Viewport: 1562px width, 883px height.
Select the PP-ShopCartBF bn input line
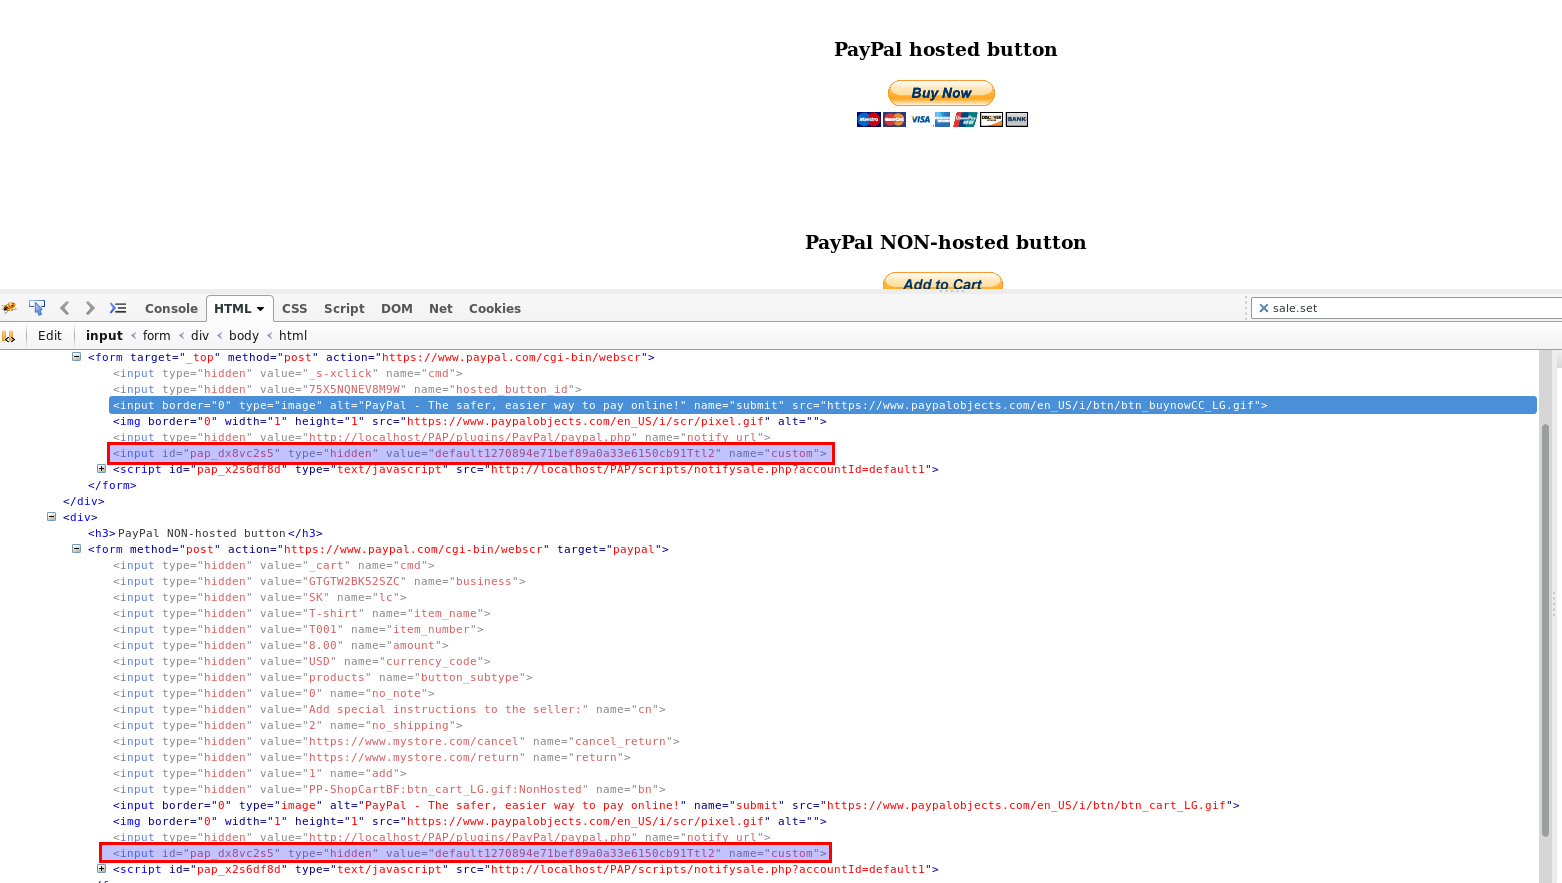click(389, 789)
